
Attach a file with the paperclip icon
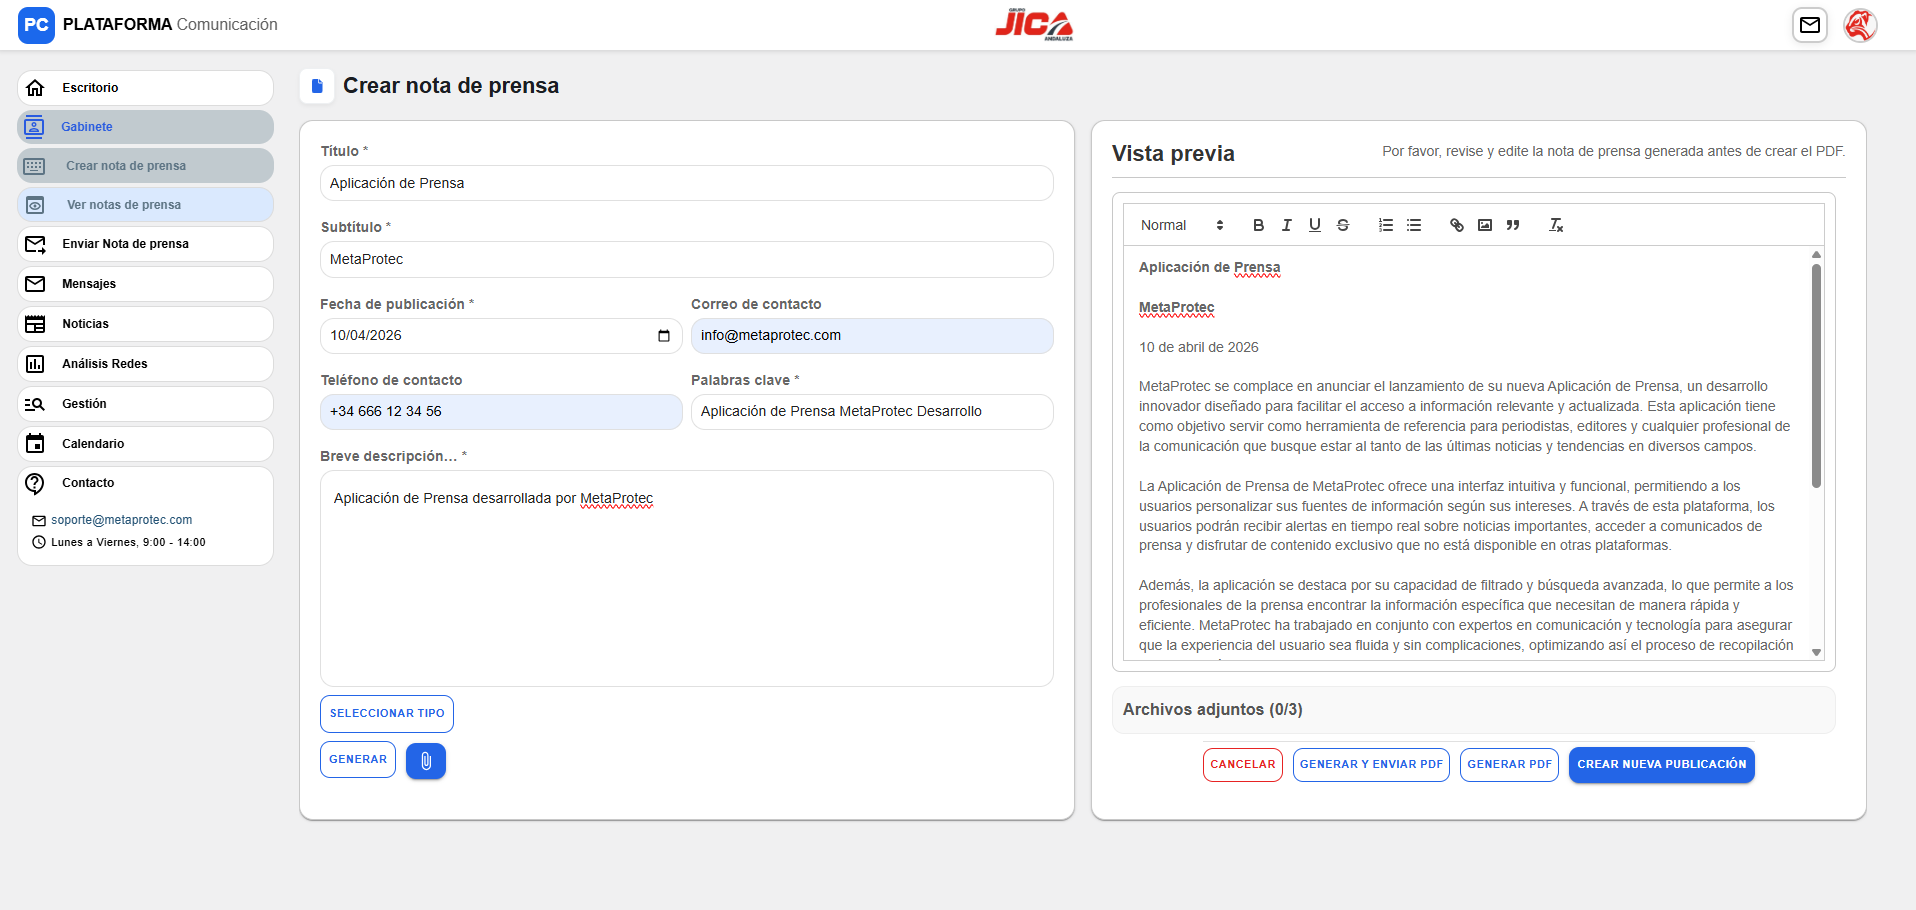pyautogui.click(x=426, y=760)
